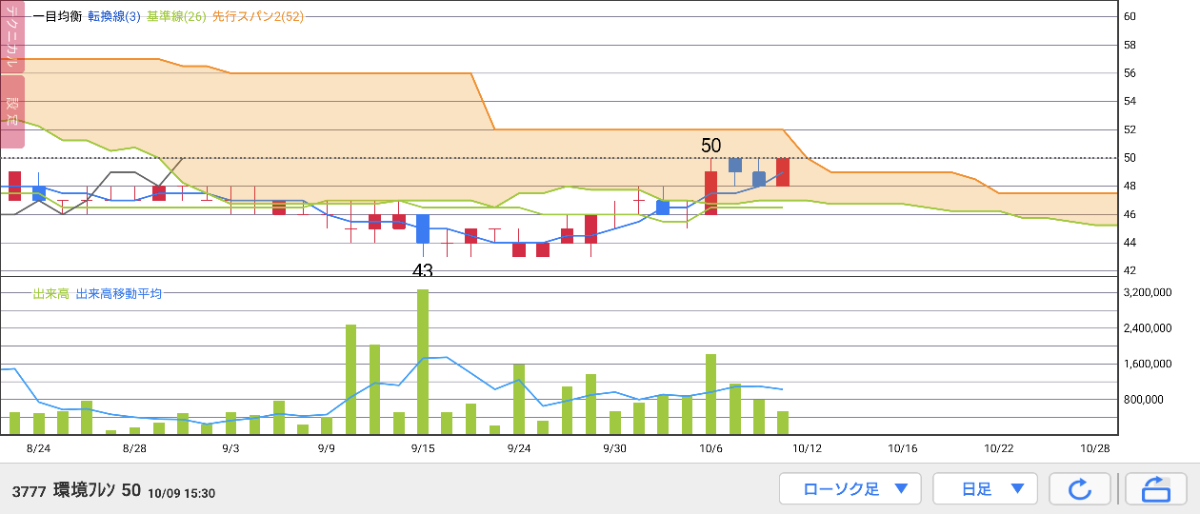
Task: Click the high price label 50 above candles
Action: [711, 146]
